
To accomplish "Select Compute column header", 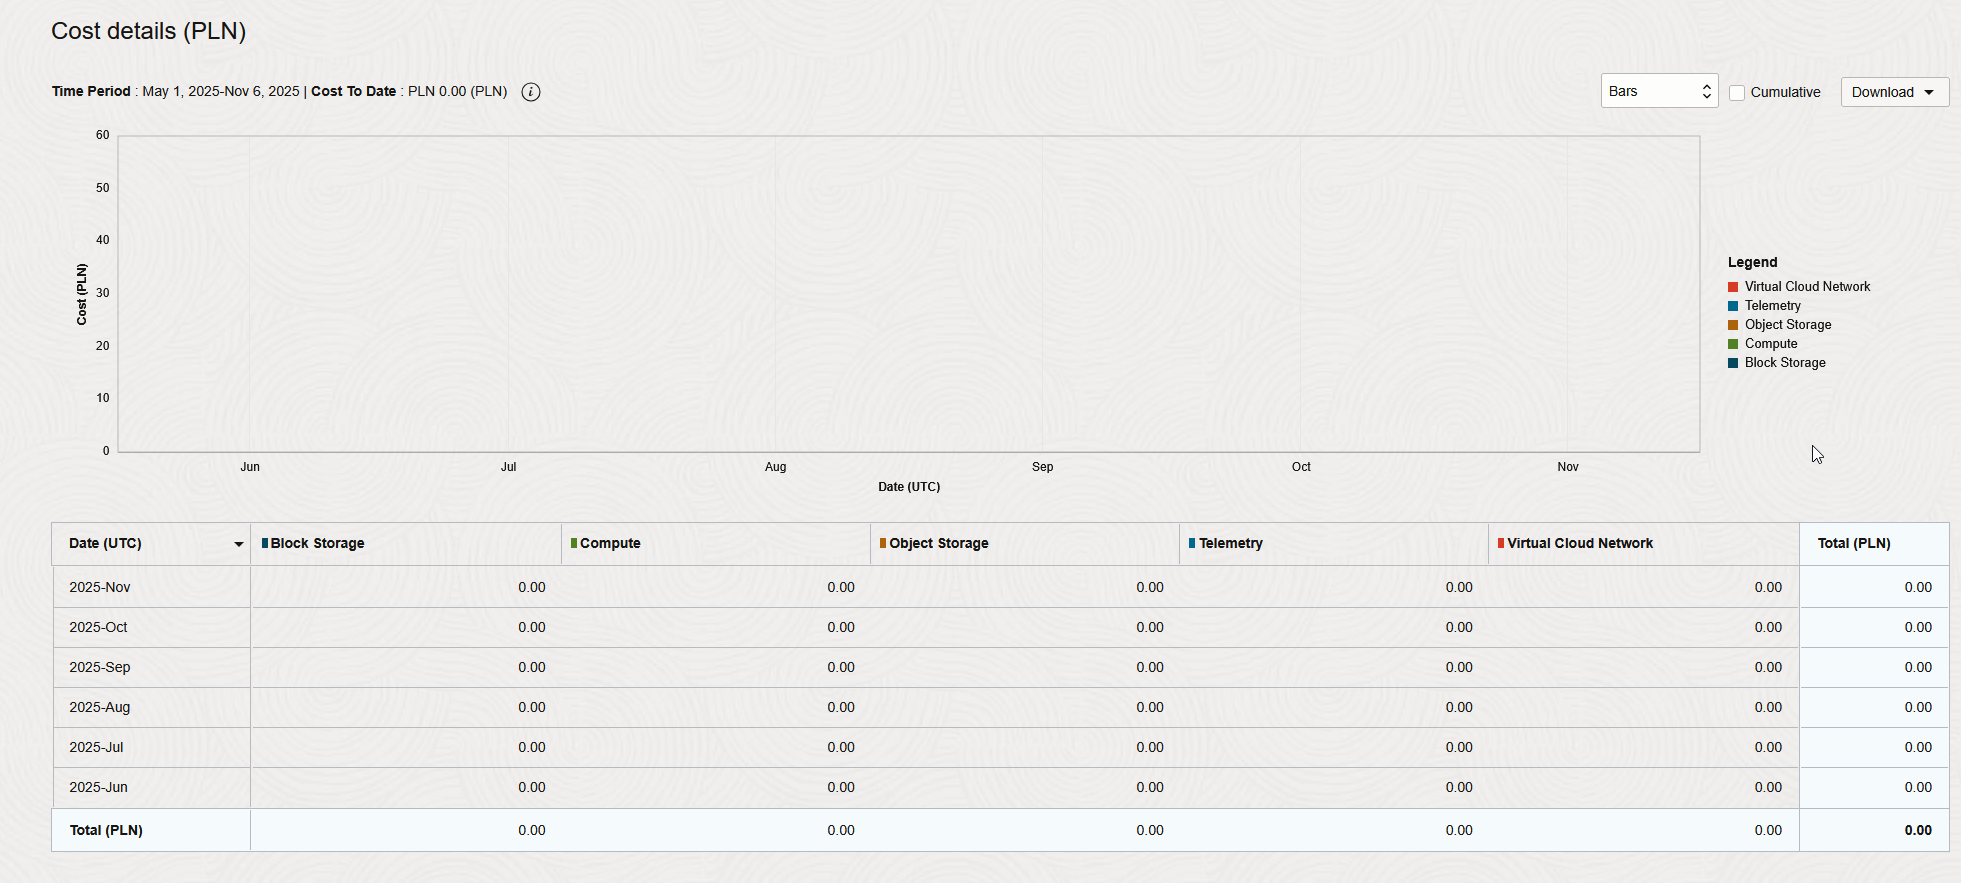I will pos(610,544).
